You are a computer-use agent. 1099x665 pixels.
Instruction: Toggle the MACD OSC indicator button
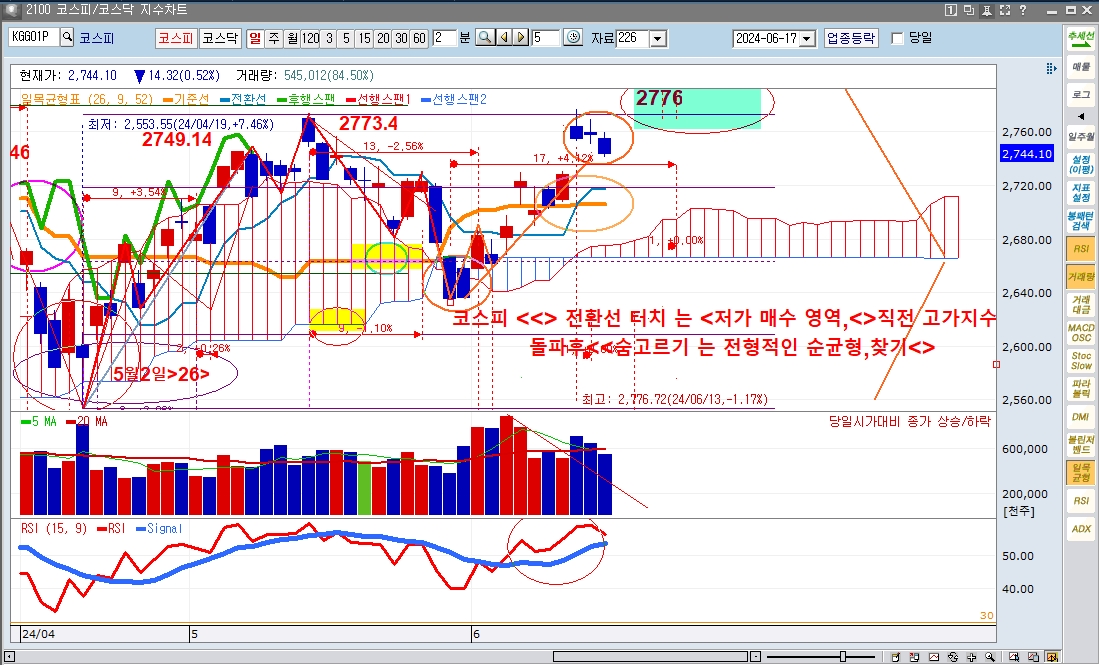pos(1081,332)
